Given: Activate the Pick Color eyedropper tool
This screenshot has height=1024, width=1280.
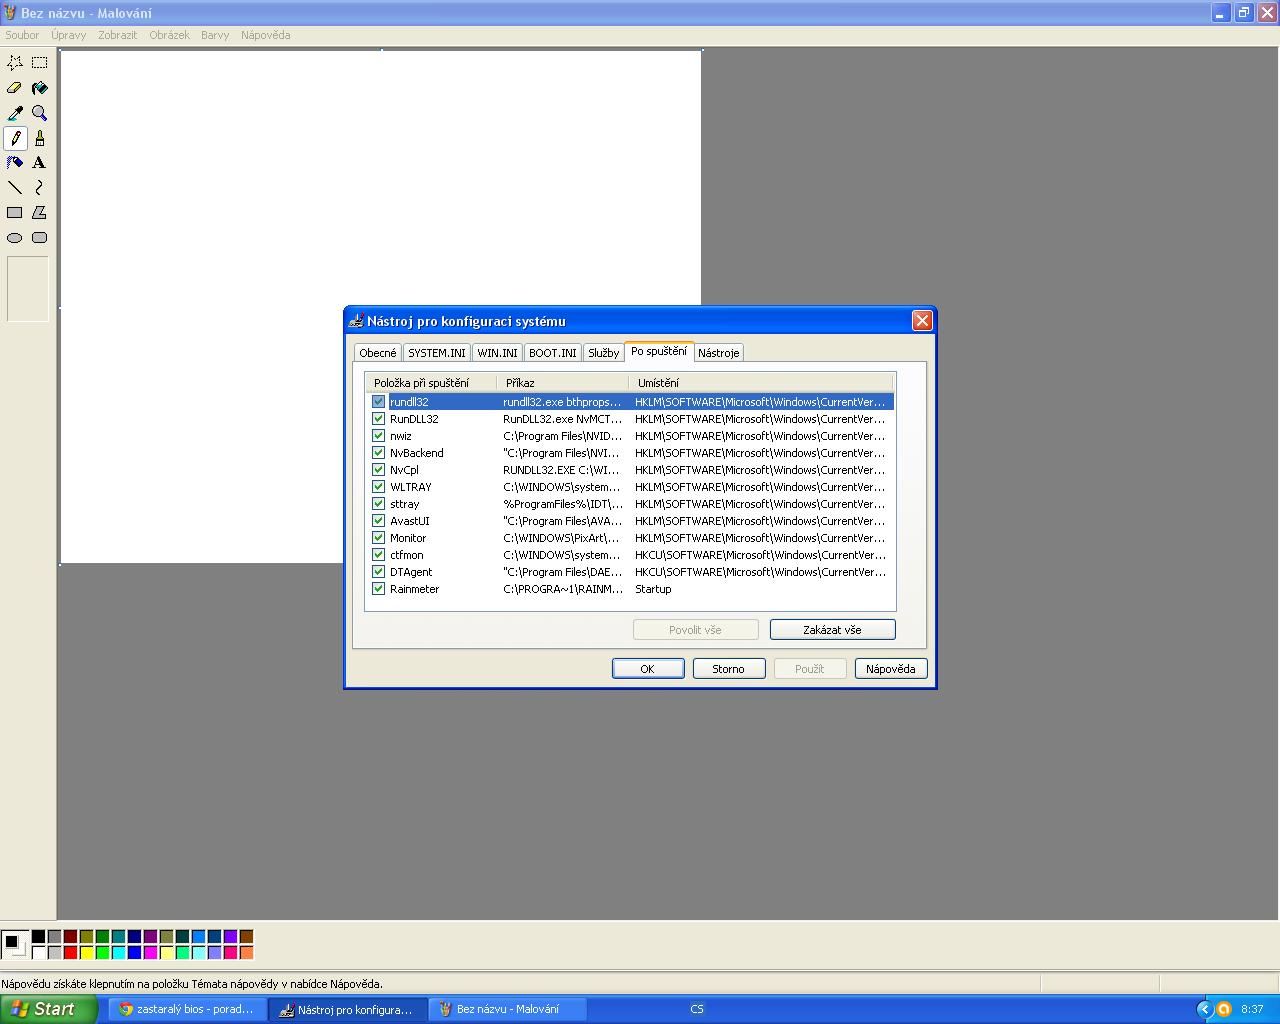Looking at the screenshot, I should point(15,113).
